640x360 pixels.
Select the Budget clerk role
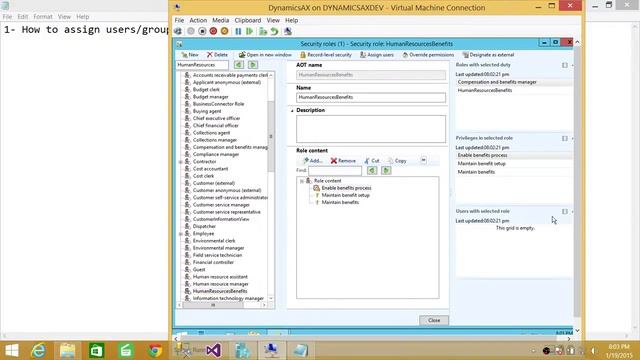206,90
